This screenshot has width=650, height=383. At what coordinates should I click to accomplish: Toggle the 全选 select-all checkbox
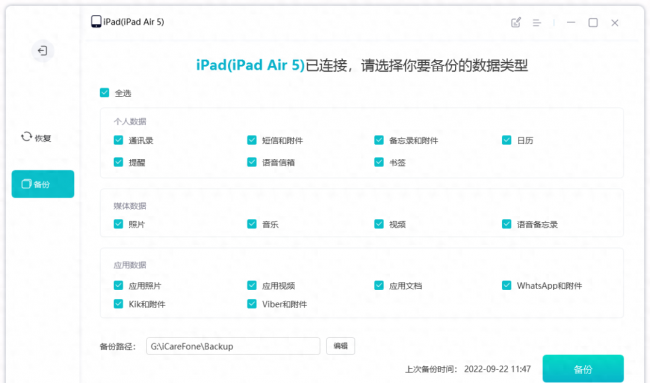click(x=104, y=92)
